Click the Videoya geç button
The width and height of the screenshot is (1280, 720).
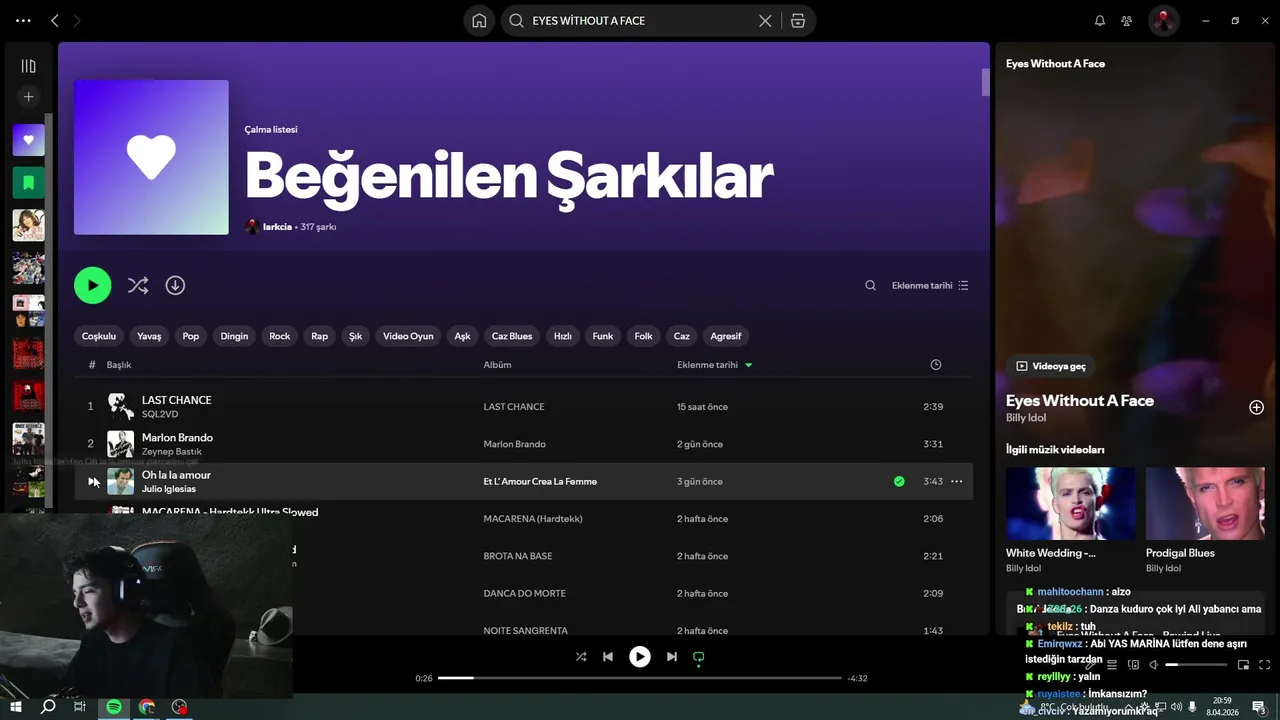tap(1051, 366)
